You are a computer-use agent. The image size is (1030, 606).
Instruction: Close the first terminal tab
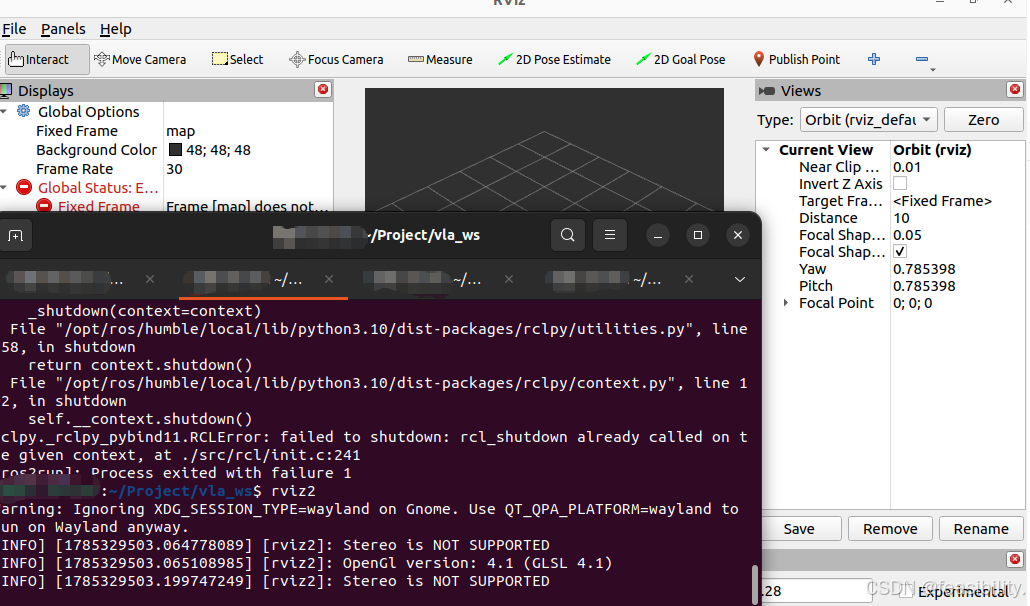coord(150,280)
